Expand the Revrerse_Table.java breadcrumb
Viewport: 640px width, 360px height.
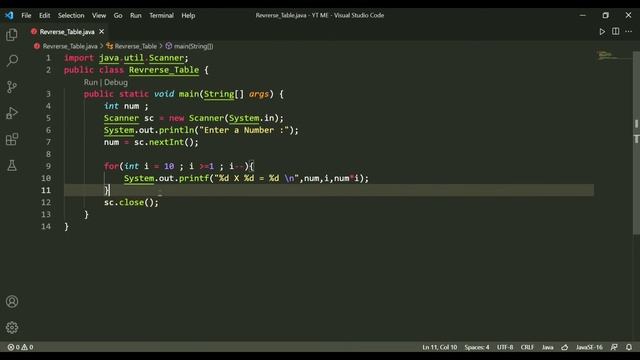click(70, 46)
